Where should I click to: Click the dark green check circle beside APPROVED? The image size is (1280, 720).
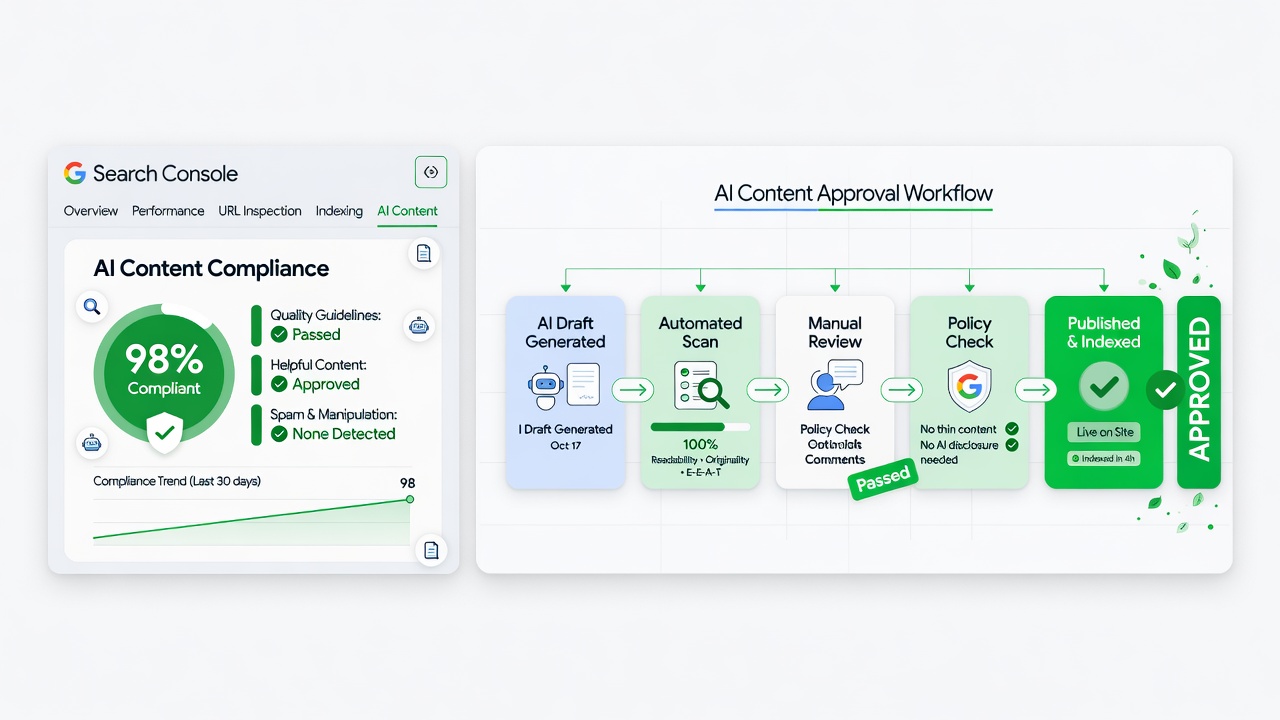(x=1165, y=390)
